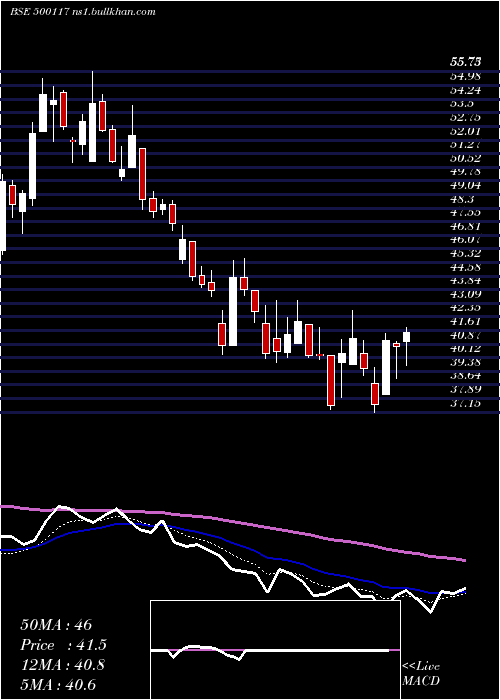Click inside the MACD inset chart box
The width and height of the screenshot is (500, 700).
(x=275, y=650)
